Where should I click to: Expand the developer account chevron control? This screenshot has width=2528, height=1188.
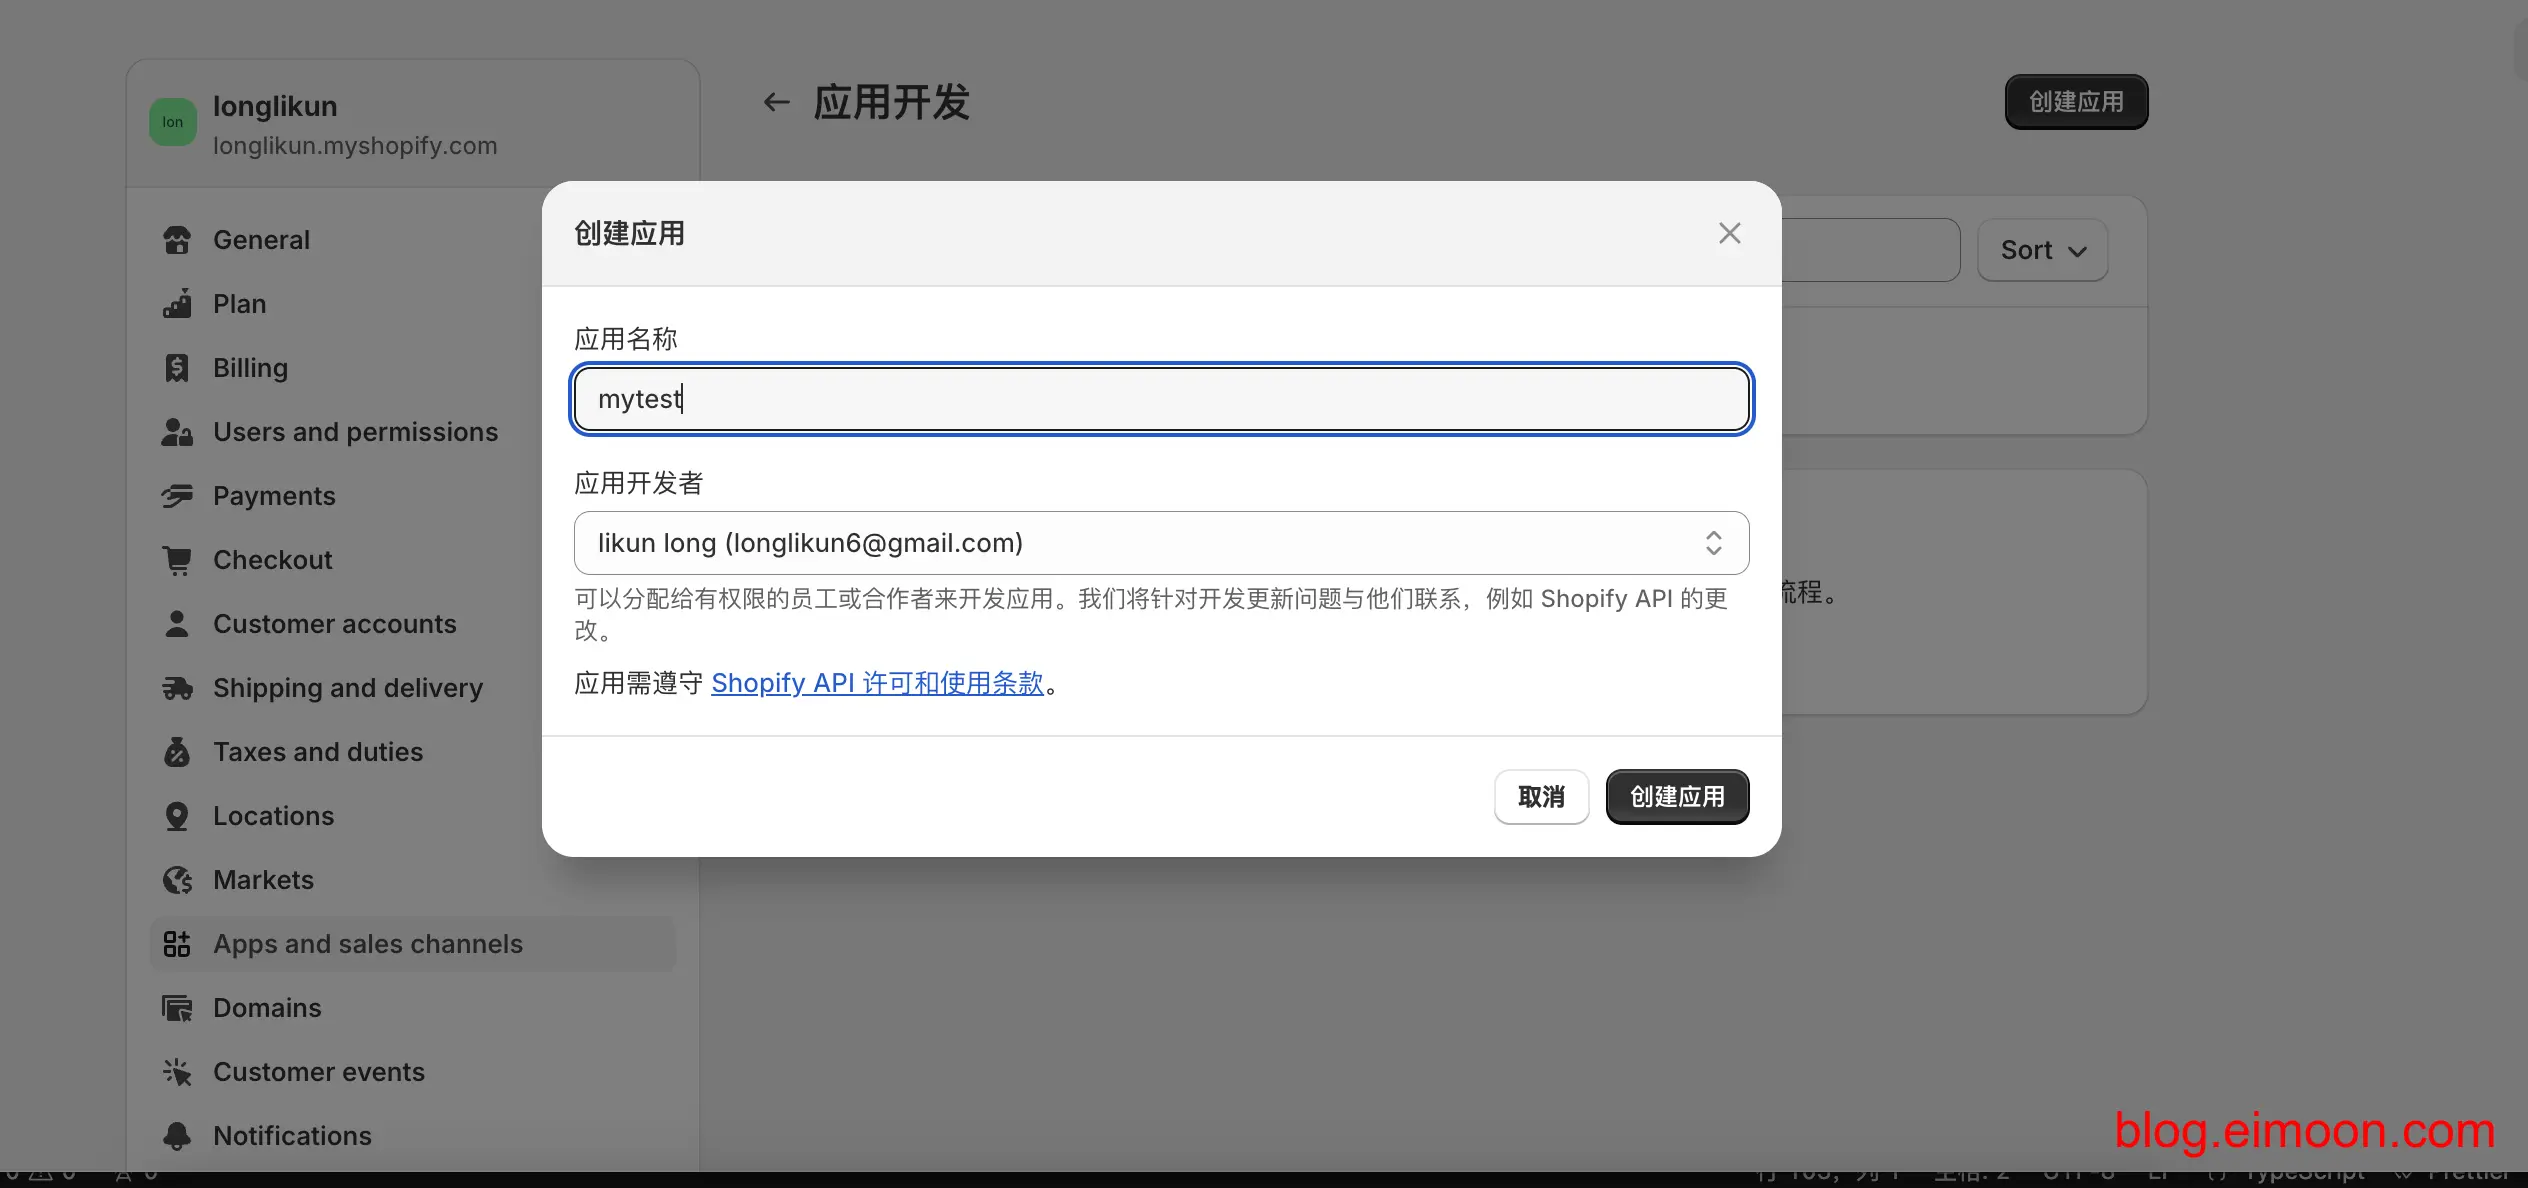1714,543
